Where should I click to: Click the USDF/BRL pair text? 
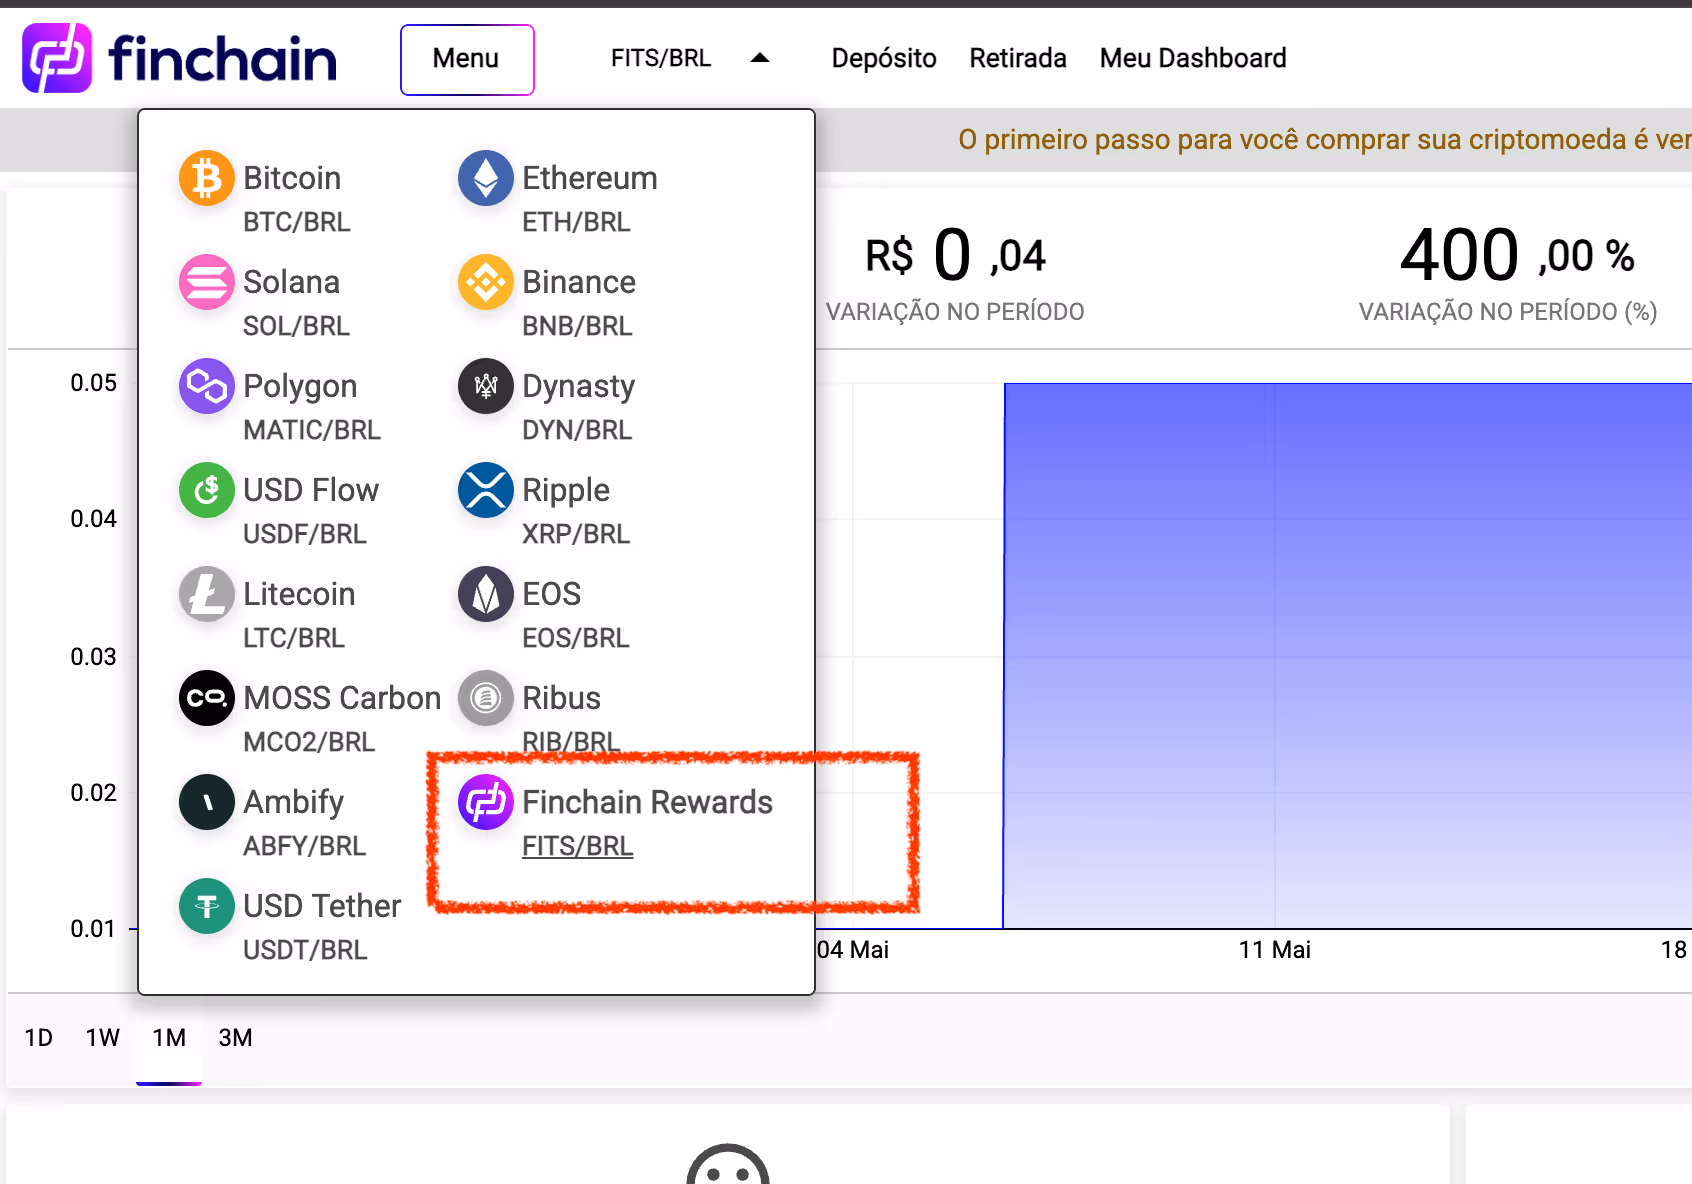305,534
